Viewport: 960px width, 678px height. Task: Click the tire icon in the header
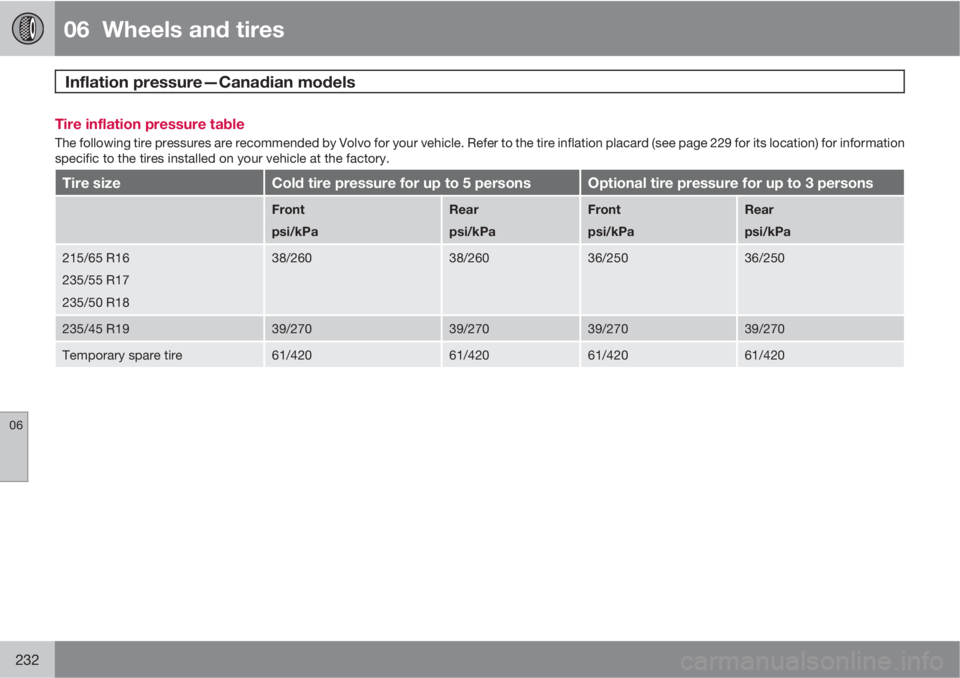[28, 28]
